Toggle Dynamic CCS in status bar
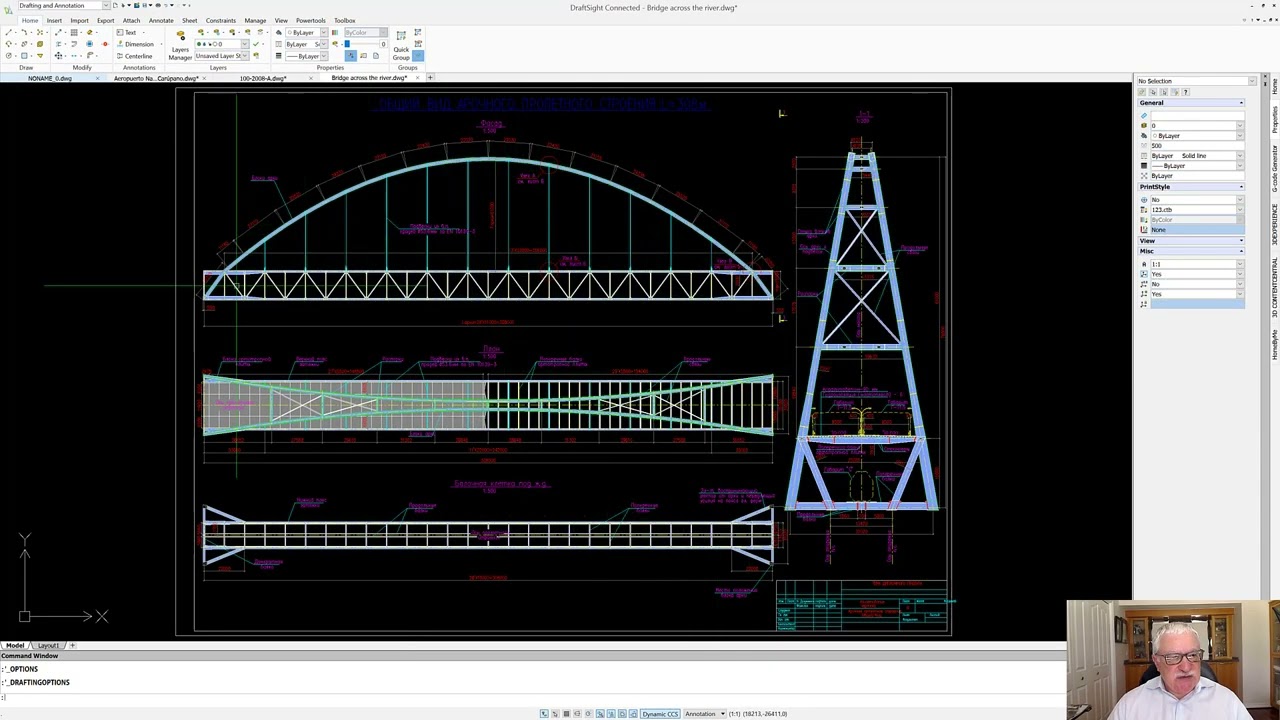 pyautogui.click(x=660, y=714)
